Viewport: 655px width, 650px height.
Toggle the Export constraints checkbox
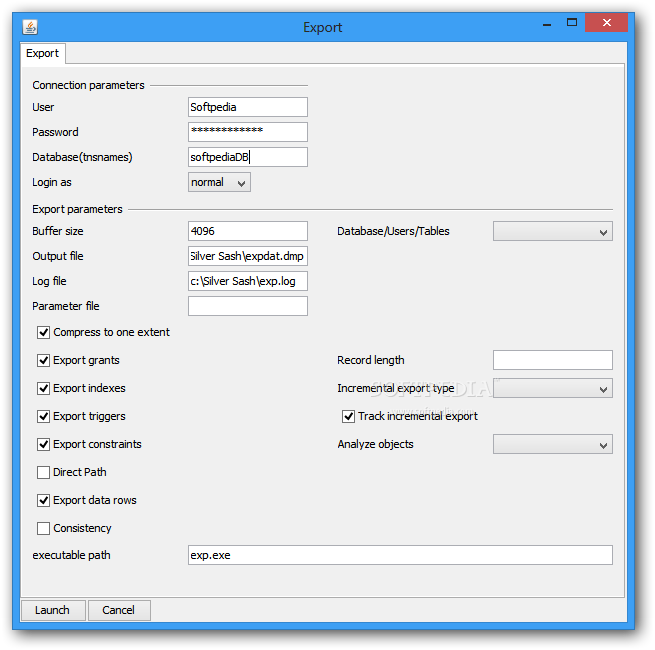coord(43,444)
